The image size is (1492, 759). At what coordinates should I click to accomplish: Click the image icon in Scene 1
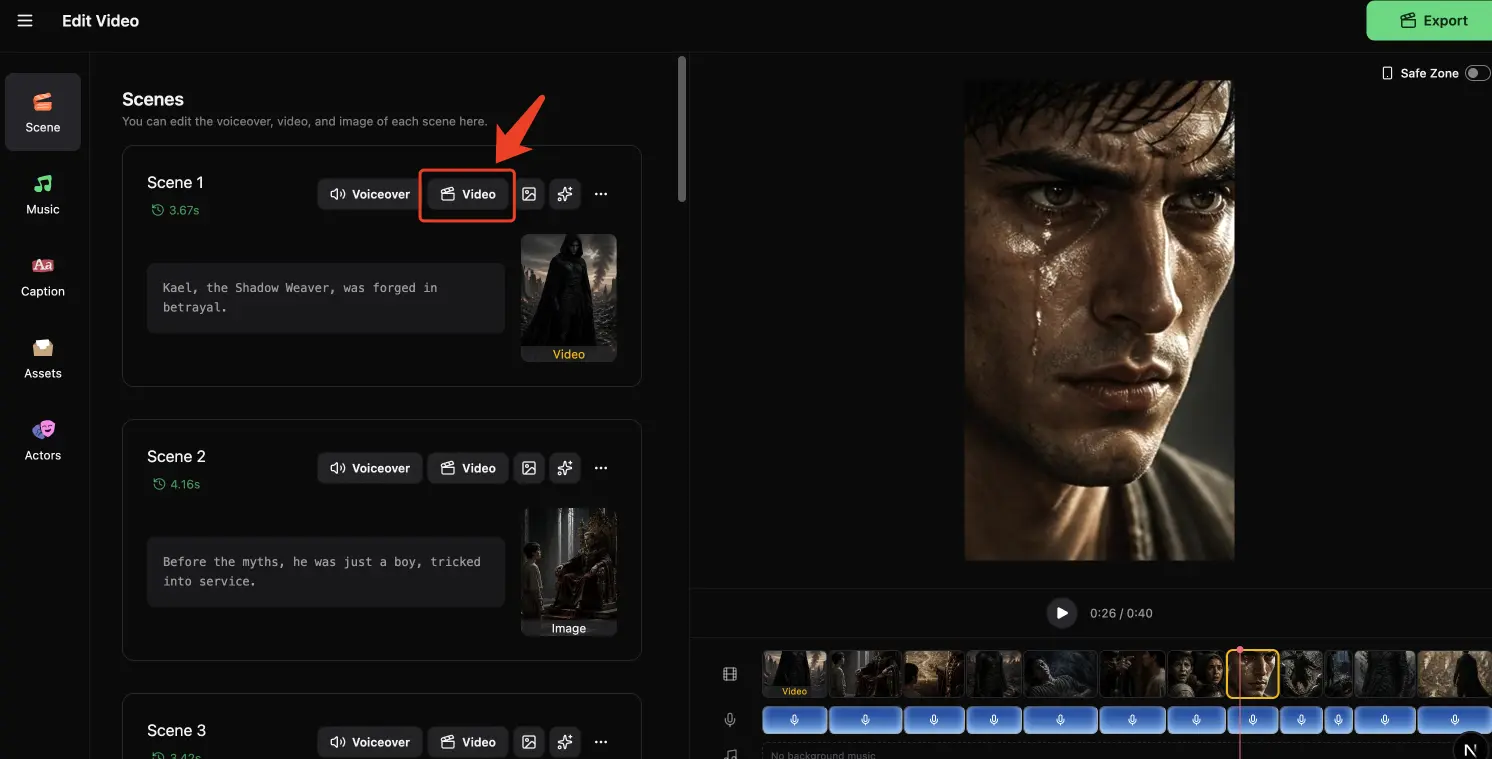pyautogui.click(x=529, y=194)
